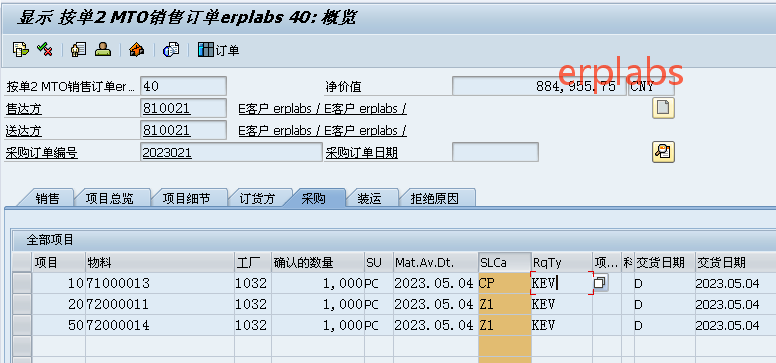Click material cell 72000011
776x363 pixels.
(160, 304)
